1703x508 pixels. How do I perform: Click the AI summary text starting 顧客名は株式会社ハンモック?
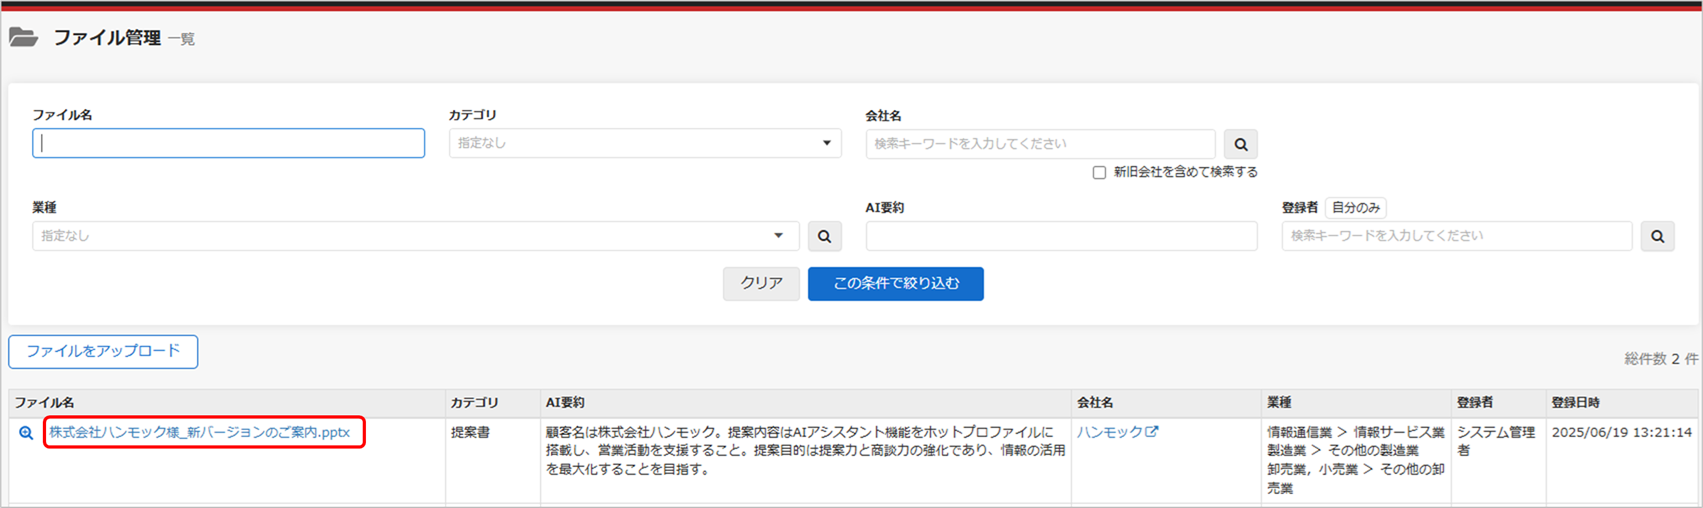click(x=805, y=450)
